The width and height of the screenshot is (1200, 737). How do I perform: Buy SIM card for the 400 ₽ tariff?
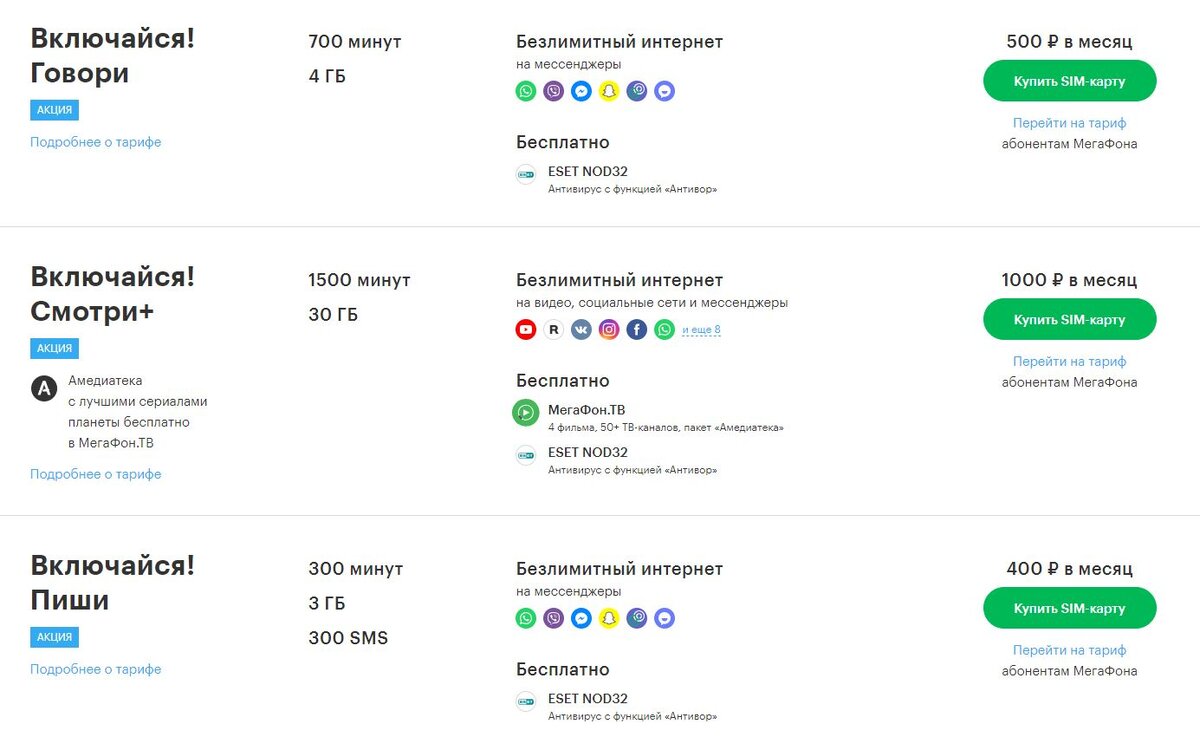pyautogui.click(x=1069, y=608)
